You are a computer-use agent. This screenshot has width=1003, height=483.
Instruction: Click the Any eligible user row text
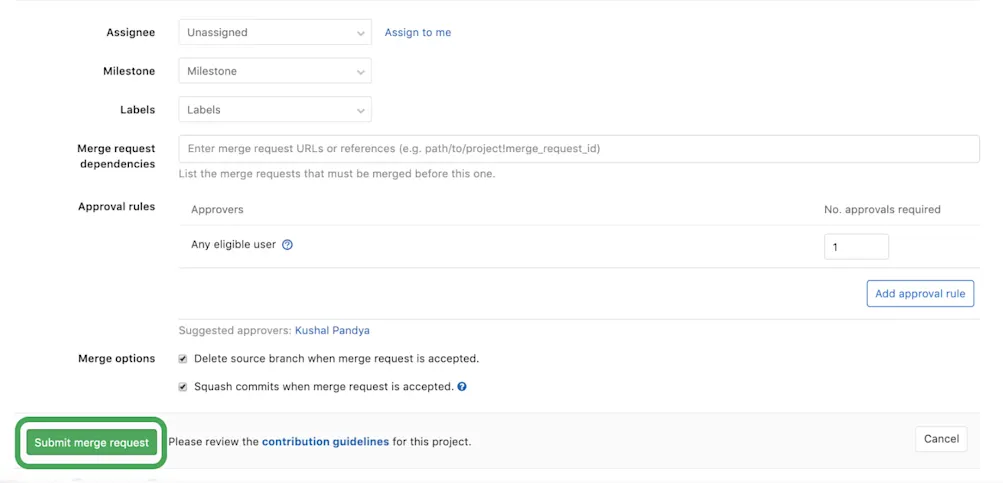click(x=233, y=244)
